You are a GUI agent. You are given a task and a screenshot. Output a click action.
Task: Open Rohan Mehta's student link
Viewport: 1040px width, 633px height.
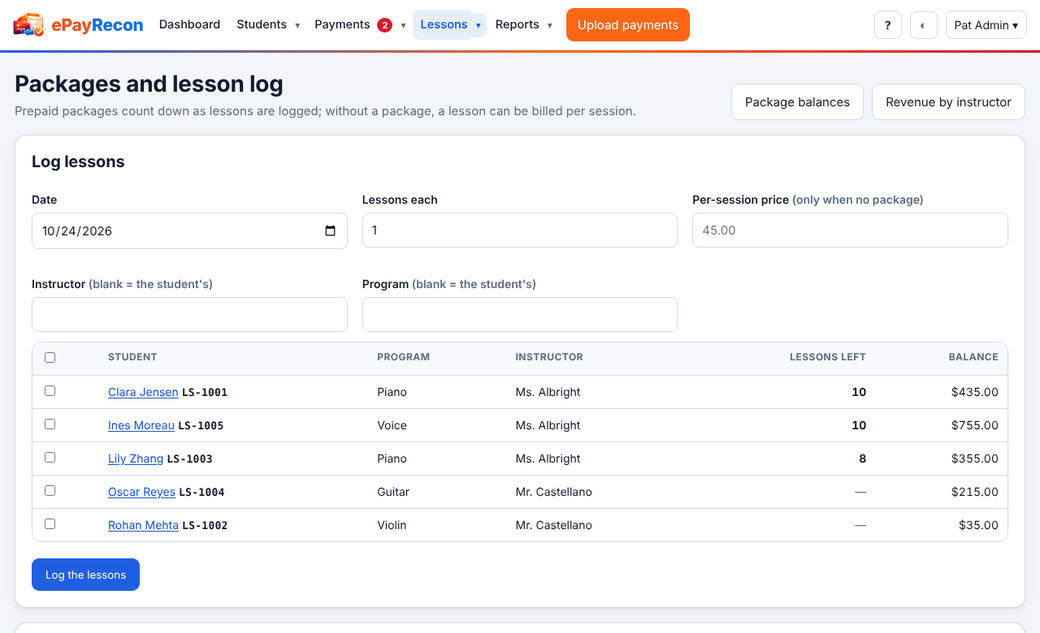tap(143, 525)
